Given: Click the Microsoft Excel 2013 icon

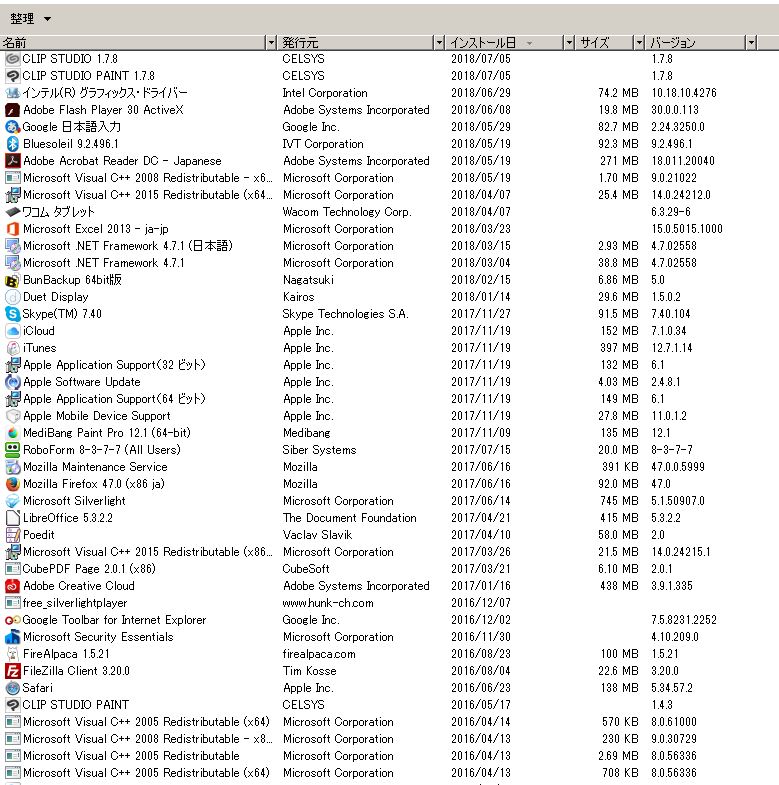Looking at the screenshot, I should 13,229.
